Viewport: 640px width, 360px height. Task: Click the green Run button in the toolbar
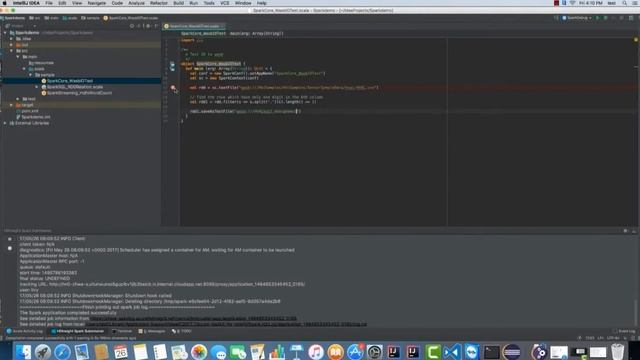coord(598,18)
